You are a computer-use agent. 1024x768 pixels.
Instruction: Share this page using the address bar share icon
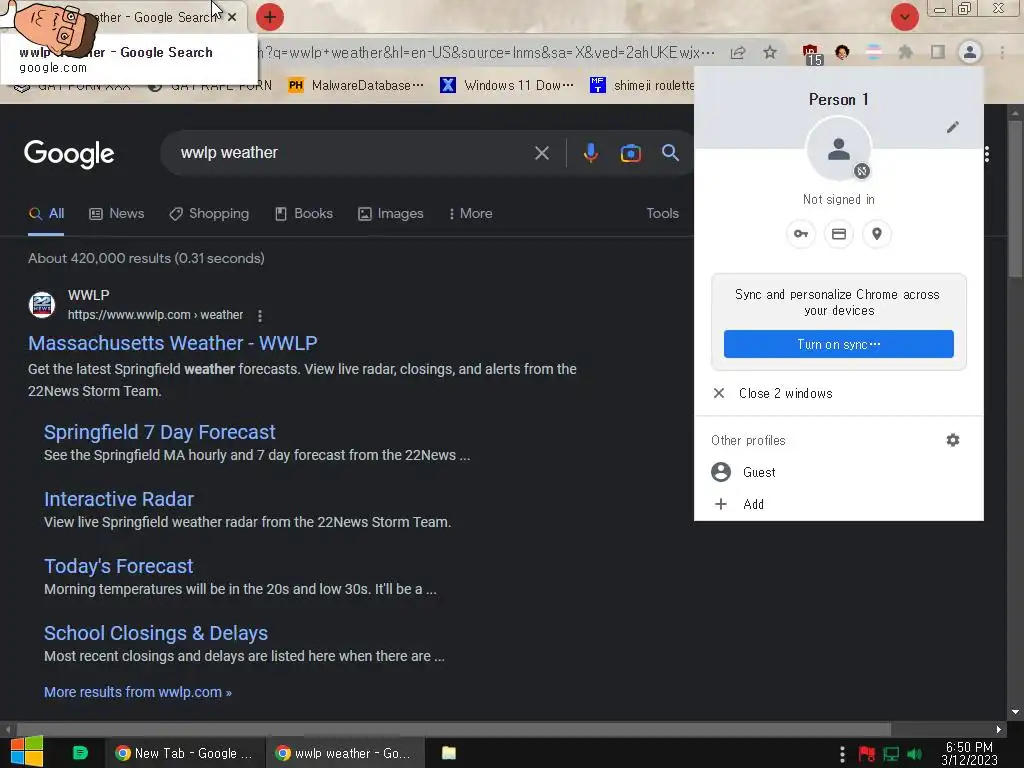point(738,53)
